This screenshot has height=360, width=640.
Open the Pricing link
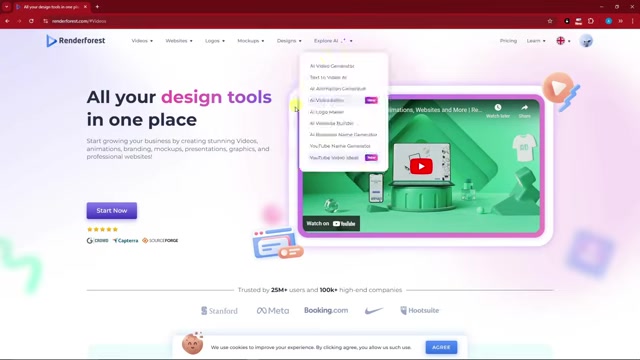(508, 41)
